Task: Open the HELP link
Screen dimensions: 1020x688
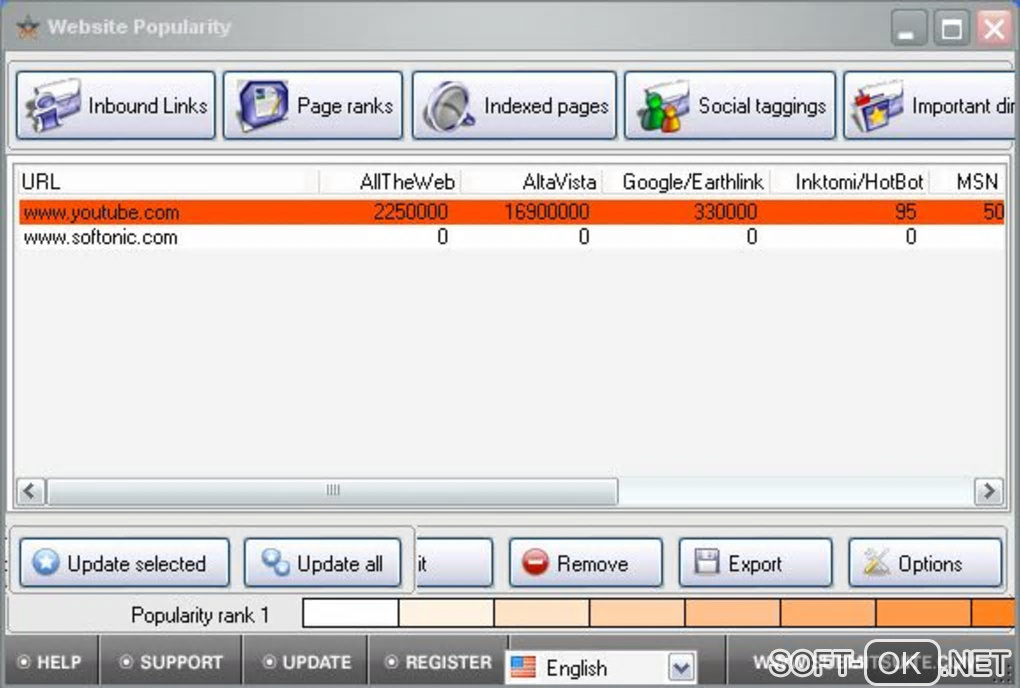Action: [x=51, y=662]
